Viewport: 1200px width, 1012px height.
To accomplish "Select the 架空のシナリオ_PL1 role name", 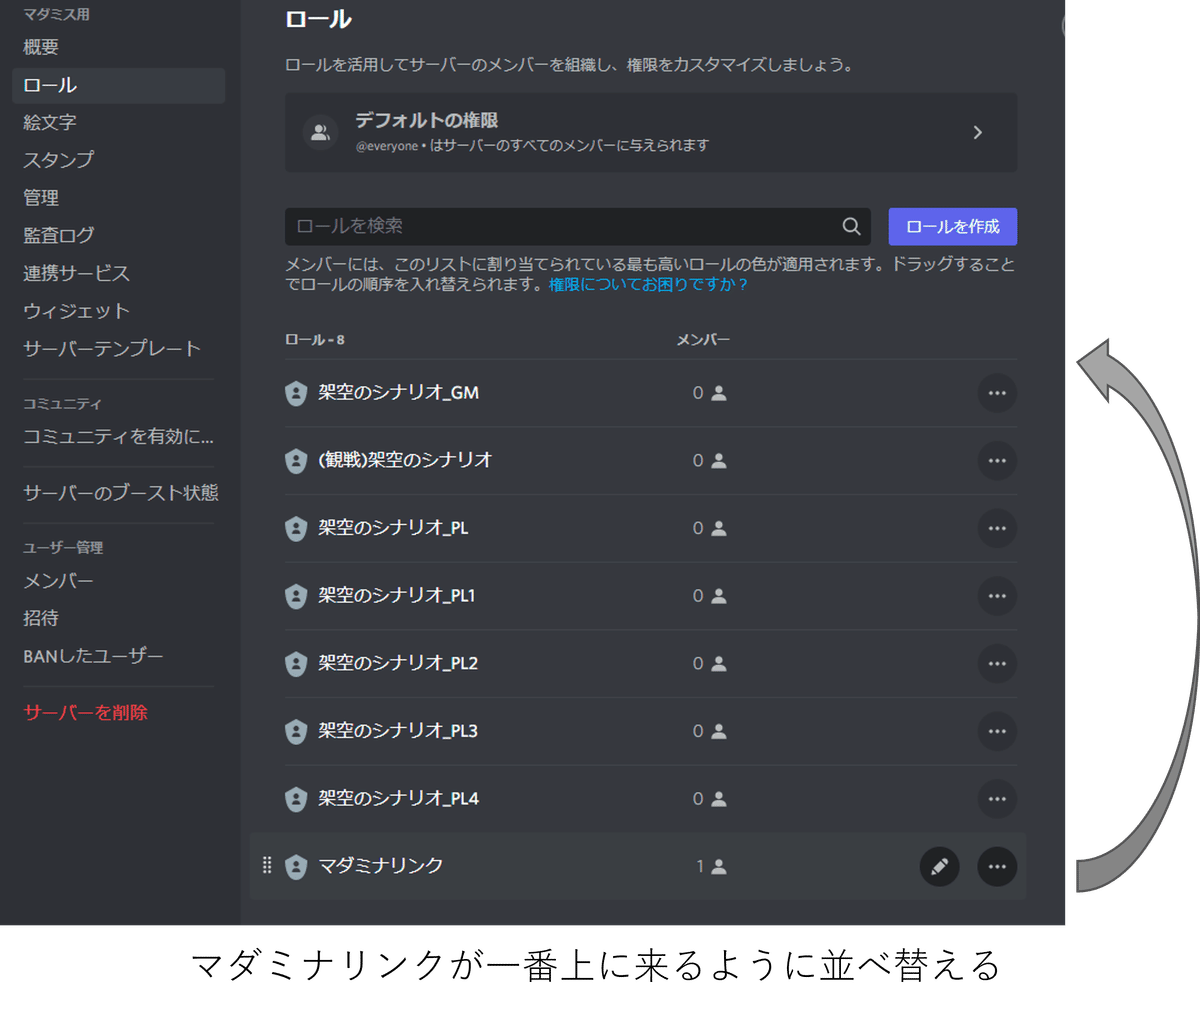I will 397,595.
